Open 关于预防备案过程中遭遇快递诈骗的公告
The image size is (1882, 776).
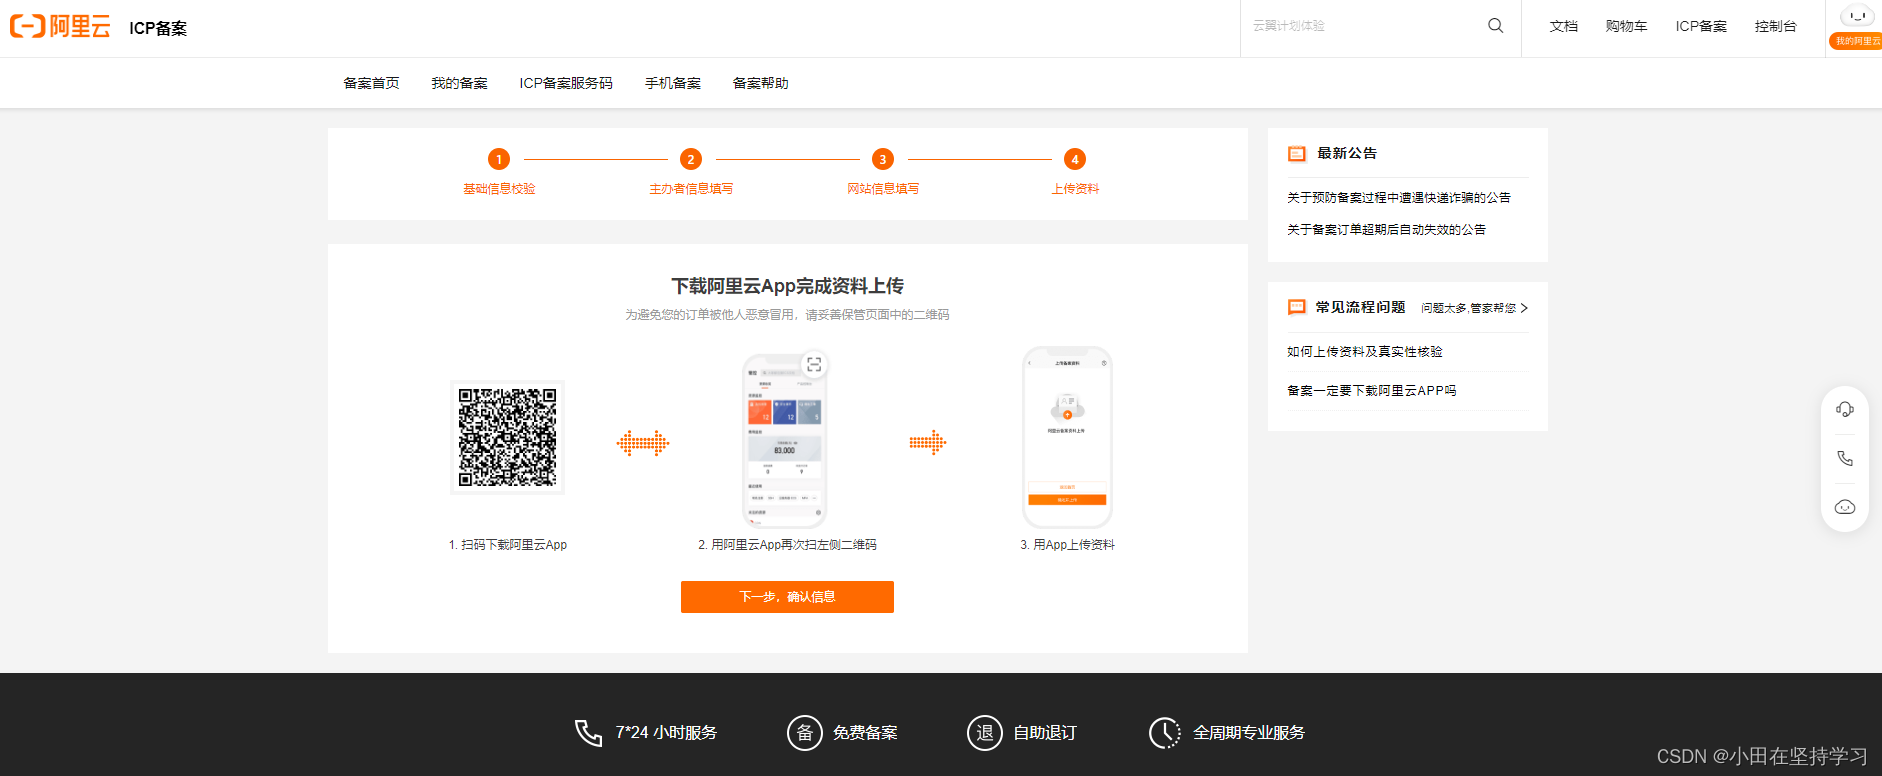[1399, 198]
